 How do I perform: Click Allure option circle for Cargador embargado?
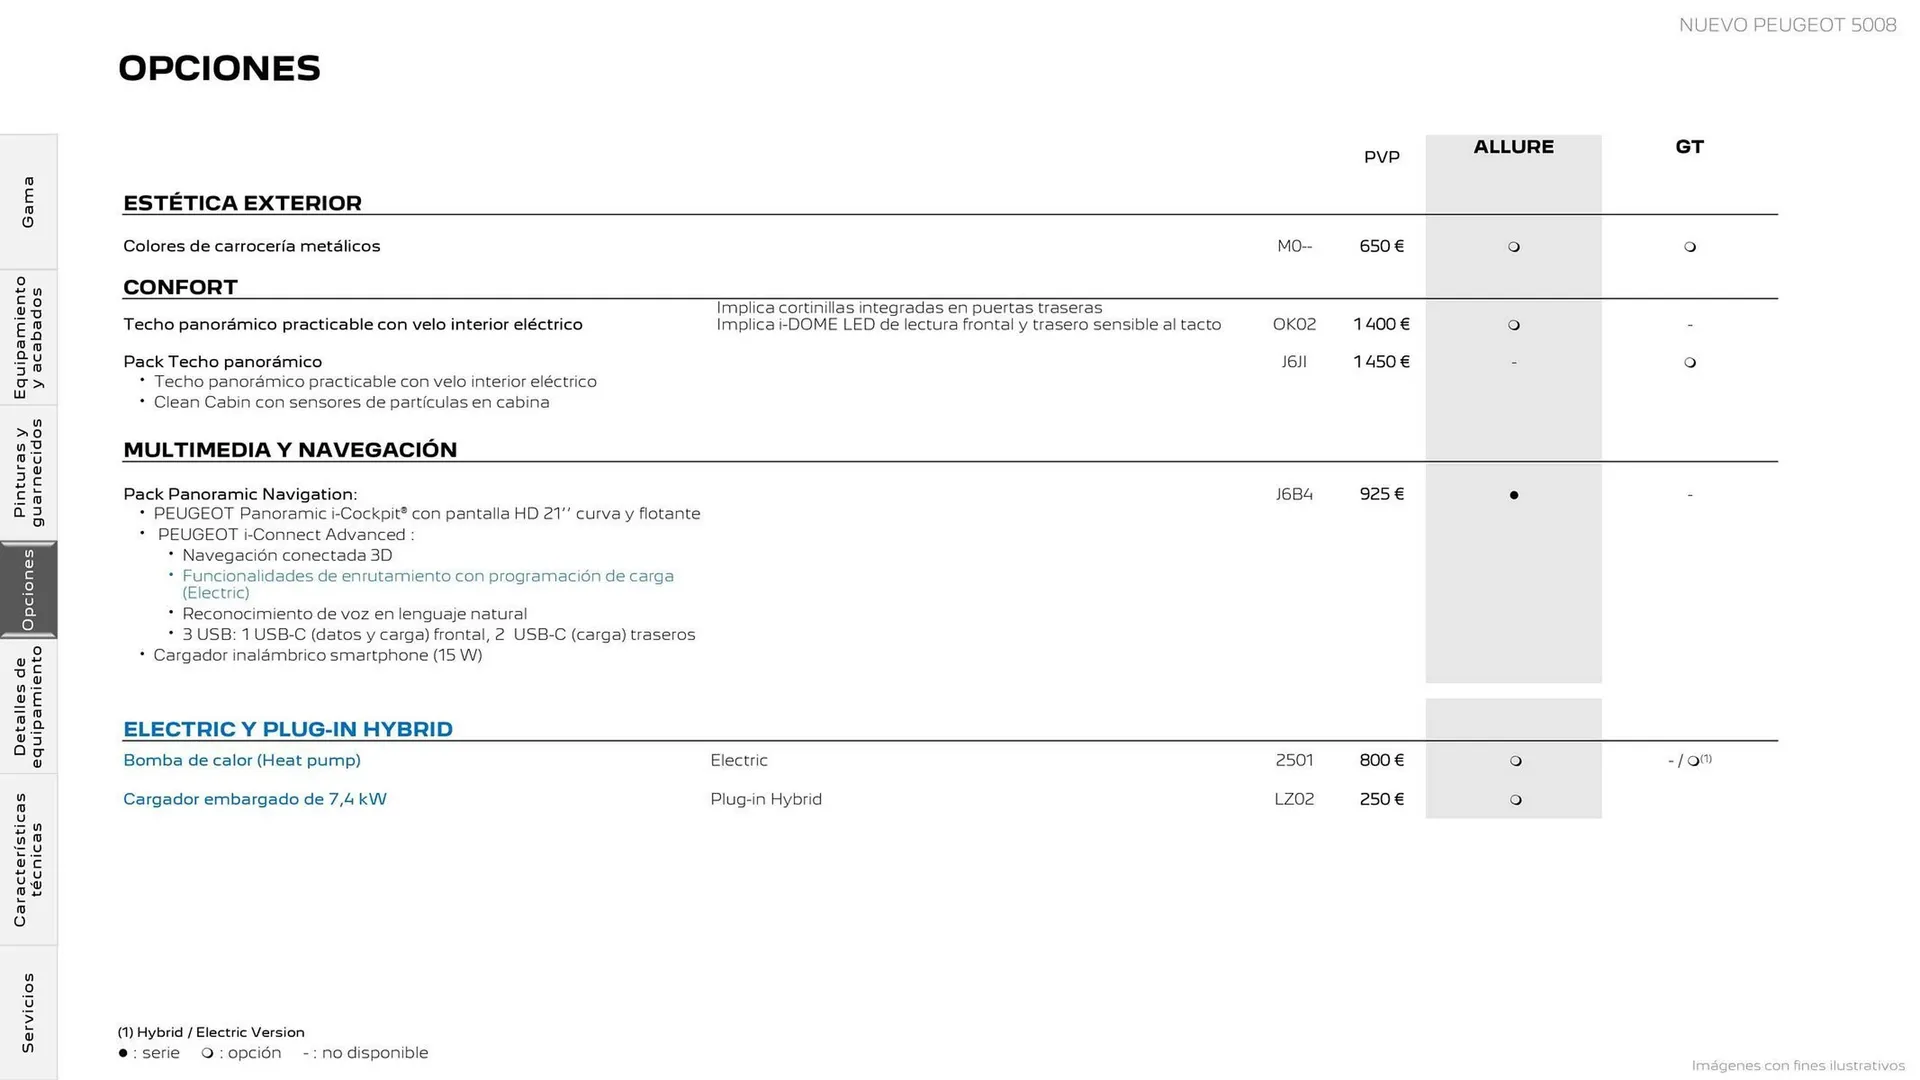[x=1516, y=800]
